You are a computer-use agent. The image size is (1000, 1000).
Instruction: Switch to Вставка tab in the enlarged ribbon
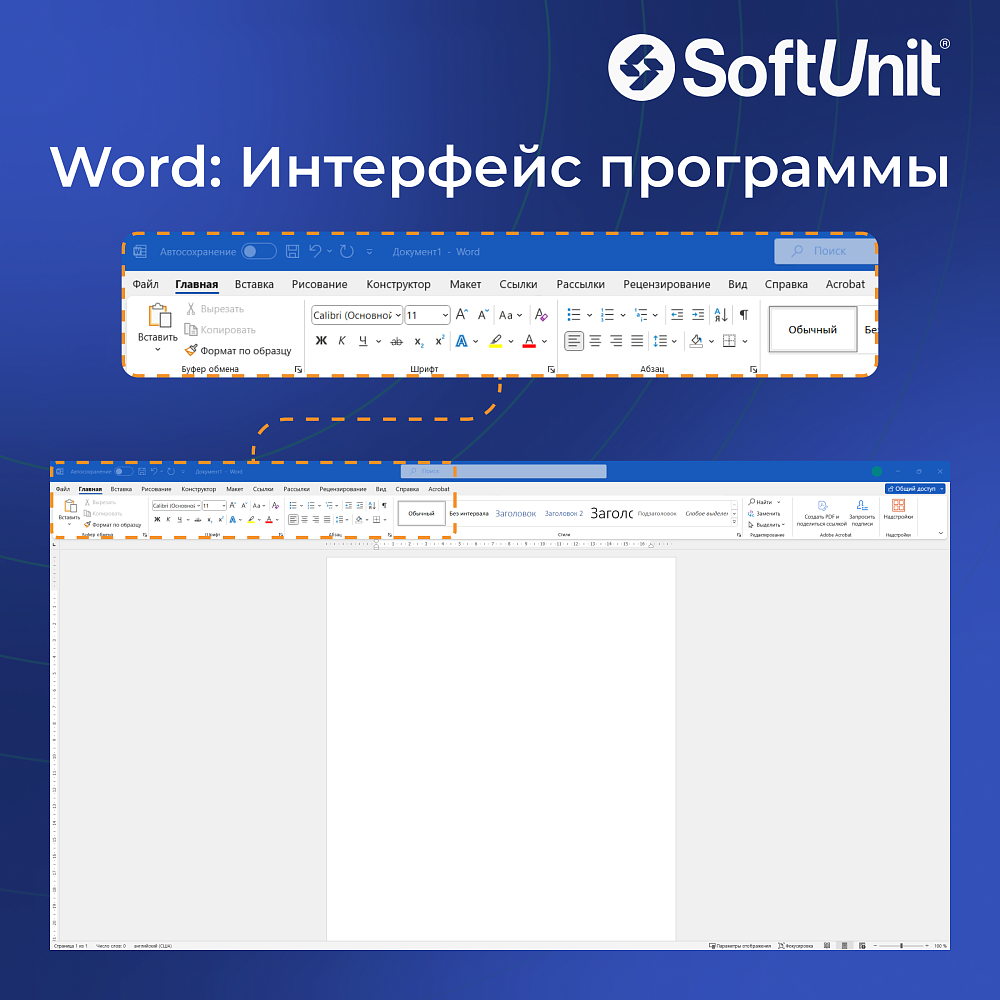[x=254, y=284]
